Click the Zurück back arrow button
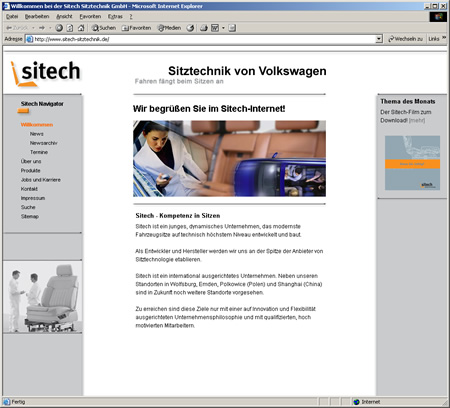 pos(17,28)
